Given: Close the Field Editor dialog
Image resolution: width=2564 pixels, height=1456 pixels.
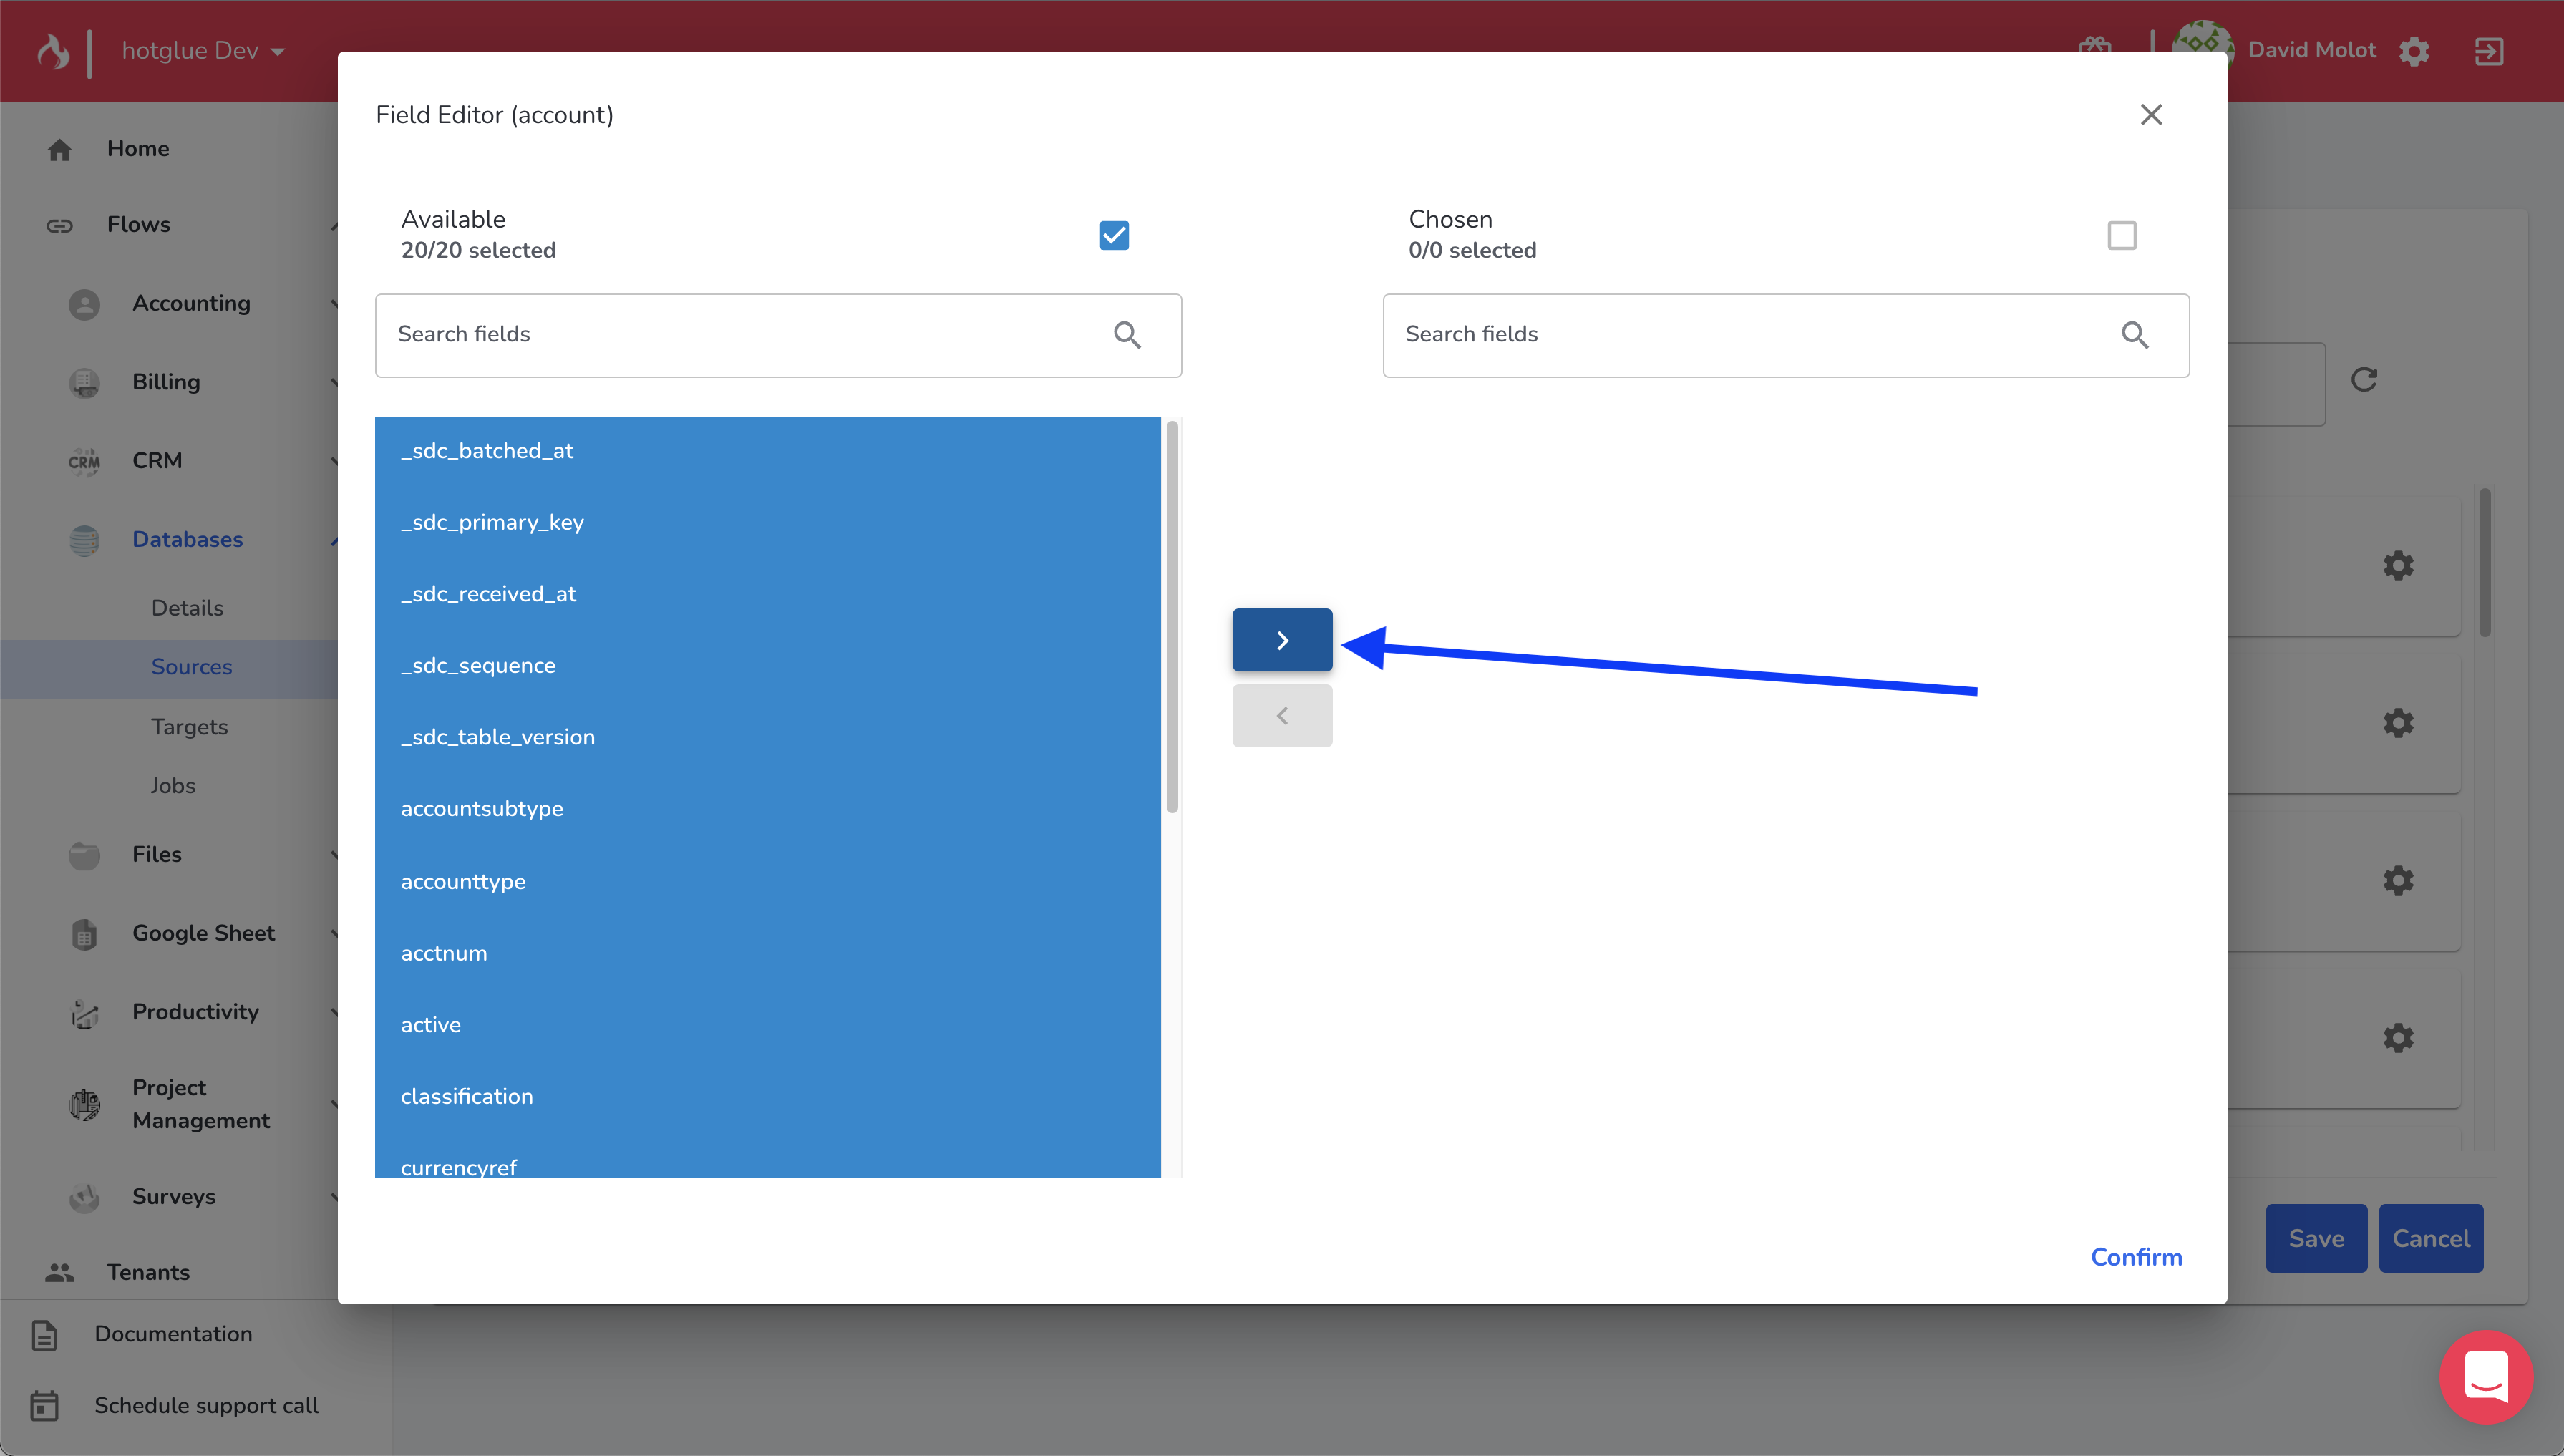Looking at the screenshot, I should point(2151,115).
